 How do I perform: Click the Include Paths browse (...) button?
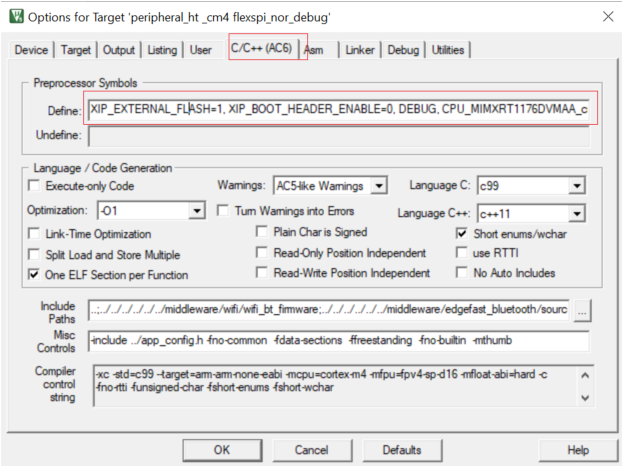point(582,310)
